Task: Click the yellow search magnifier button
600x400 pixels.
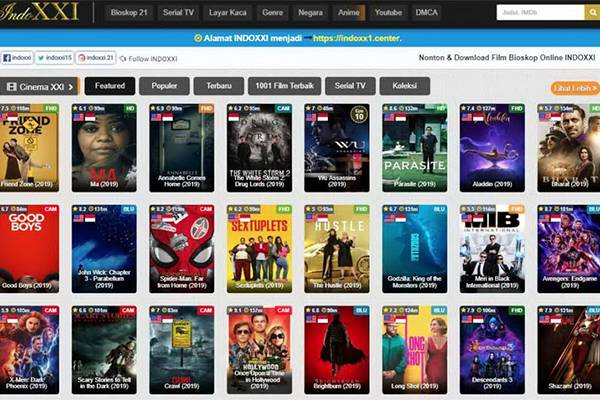Action: coord(592,13)
